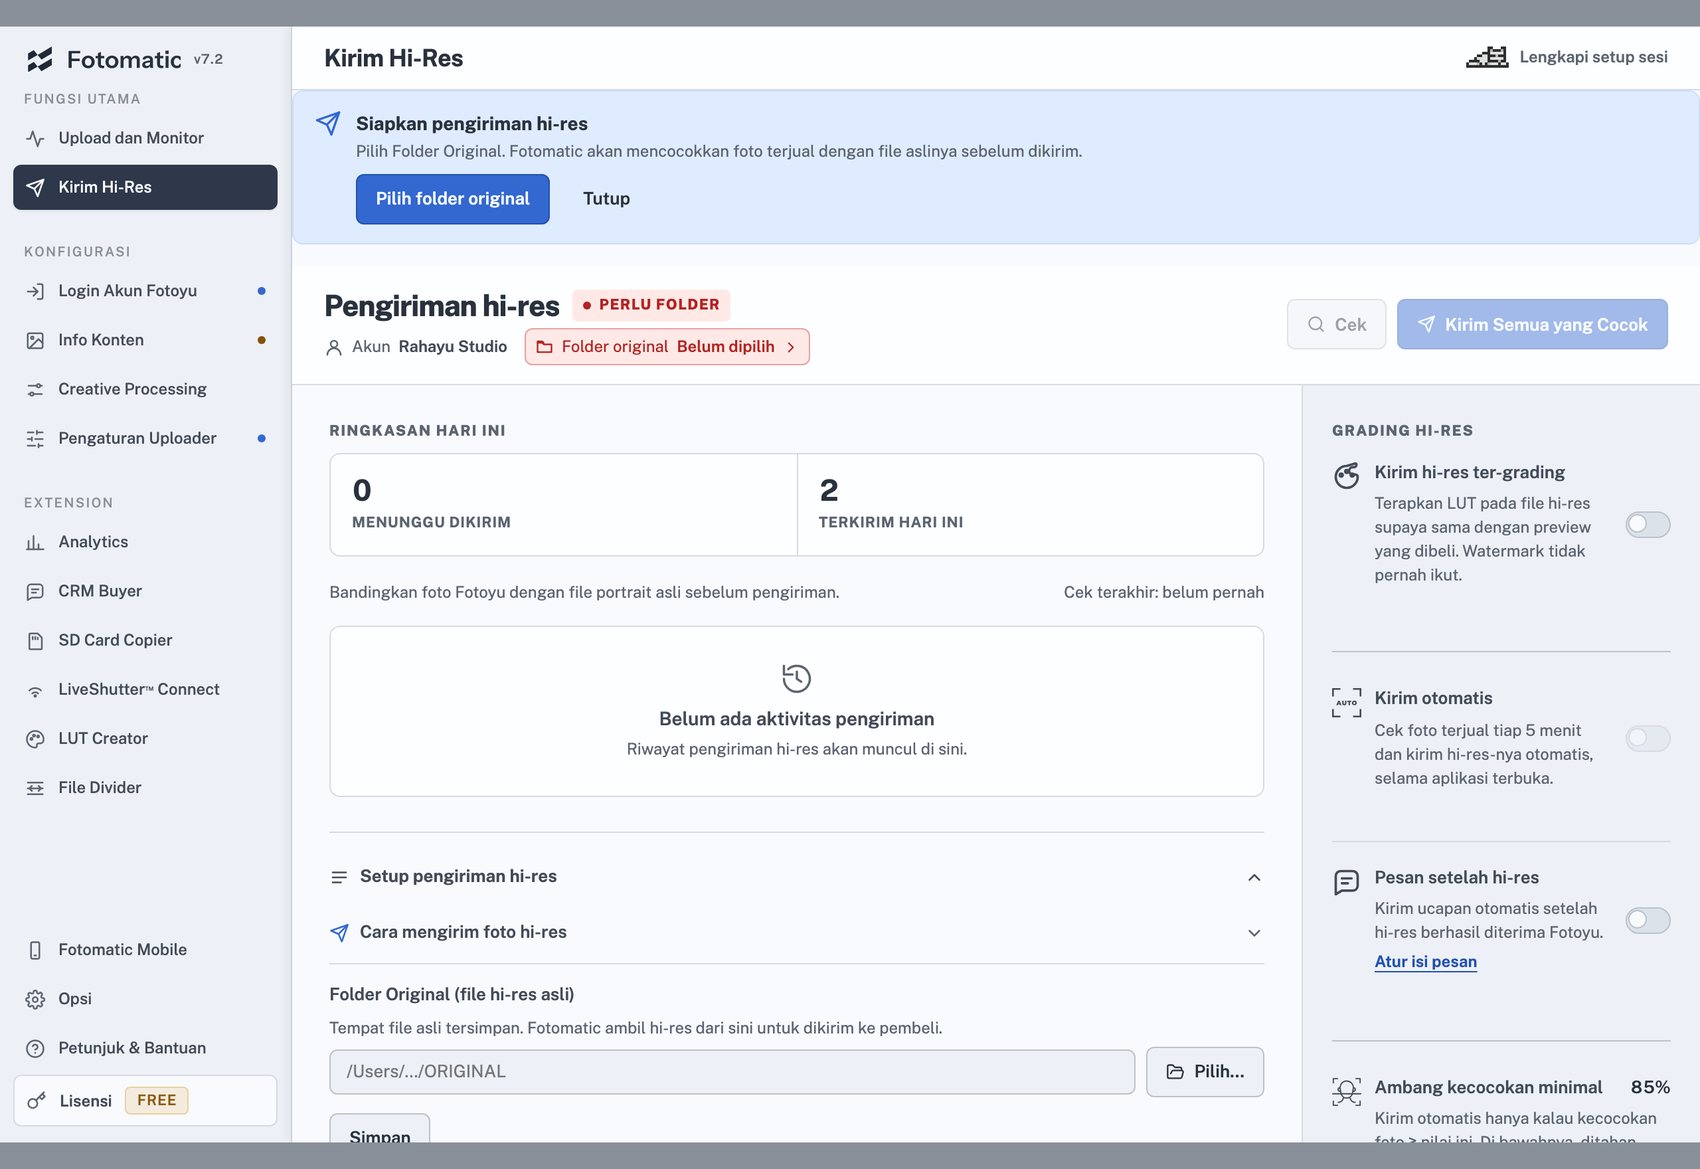Image resolution: width=1700 pixels, height=1169 pixels.
Task: Click the Analytics bar chart icon
Action: 35,542
